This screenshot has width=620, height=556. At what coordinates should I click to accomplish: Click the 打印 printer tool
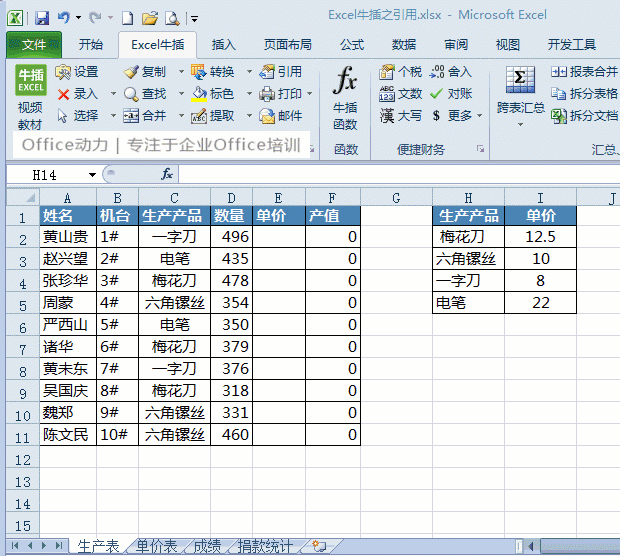click(281, 94)
